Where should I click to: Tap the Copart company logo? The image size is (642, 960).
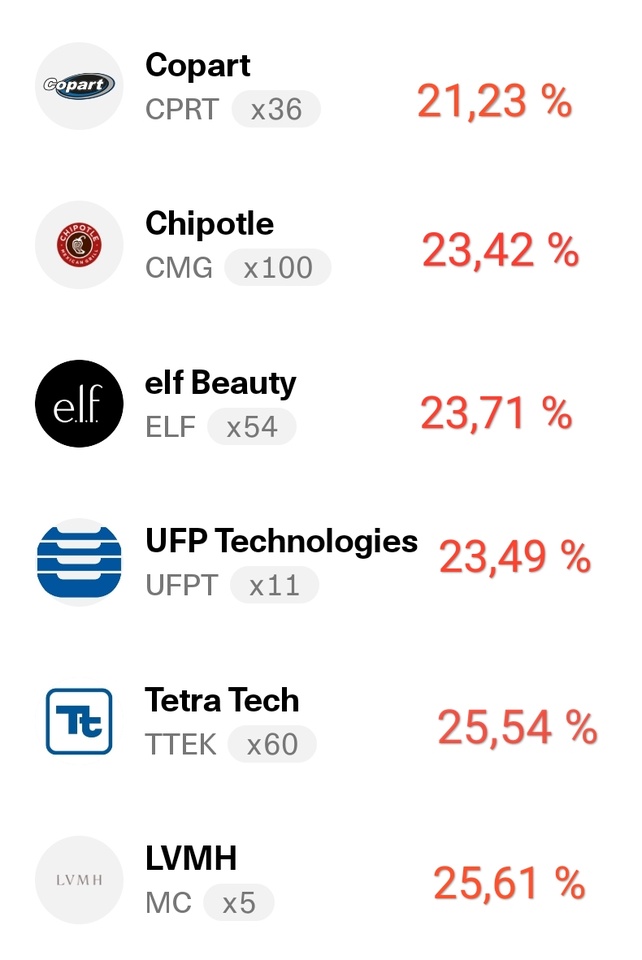[79, 86]
